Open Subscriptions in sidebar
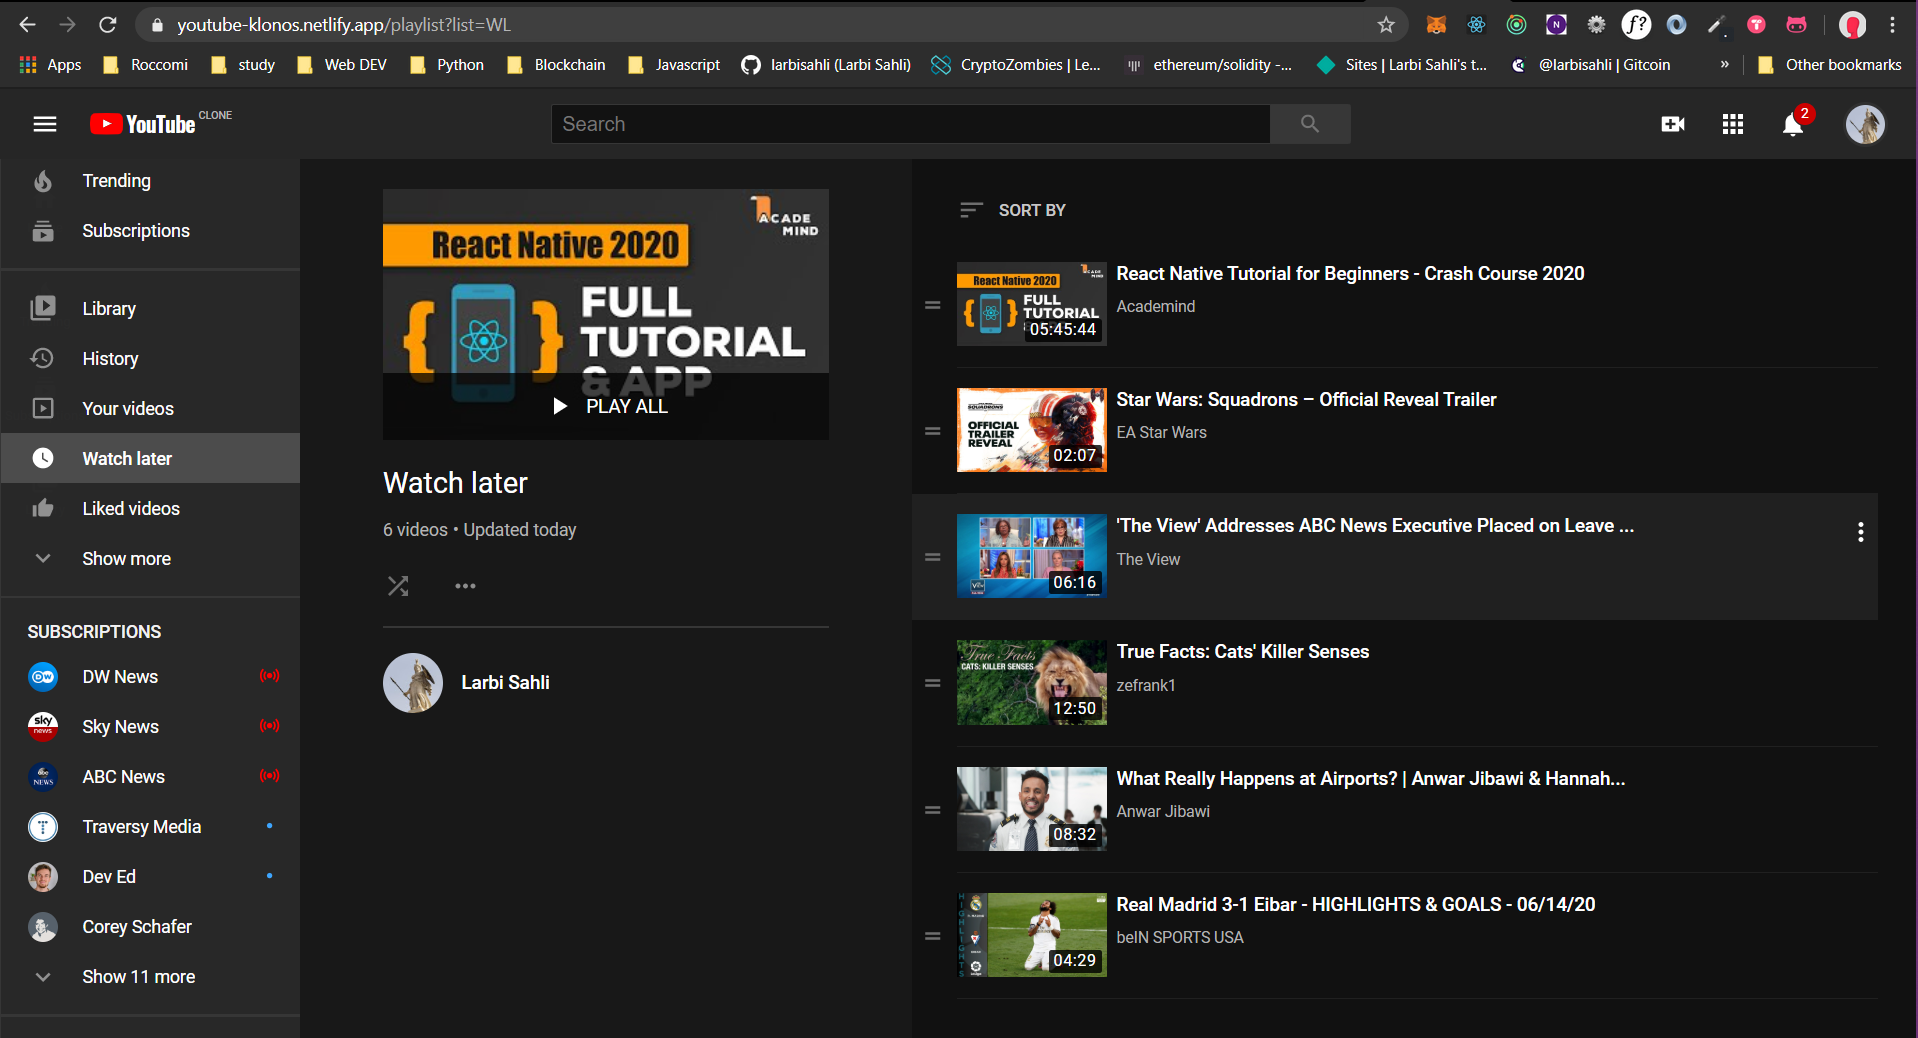This screenshot has width=1918, height=1038. click(150, 231)
